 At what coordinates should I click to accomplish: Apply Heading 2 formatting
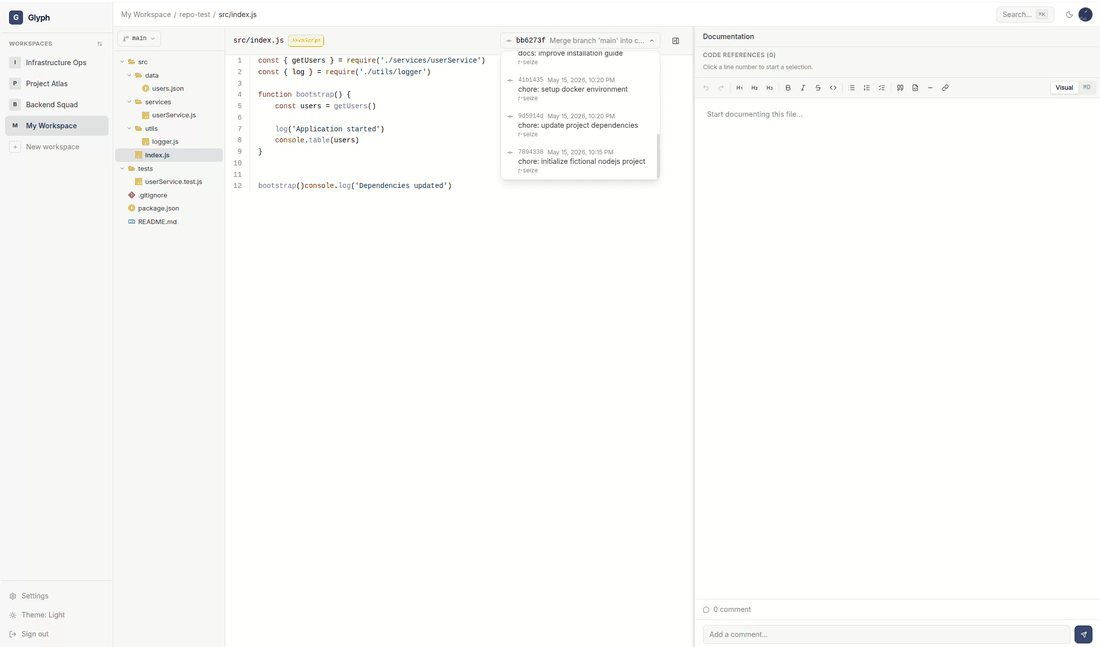click(754, 88)
